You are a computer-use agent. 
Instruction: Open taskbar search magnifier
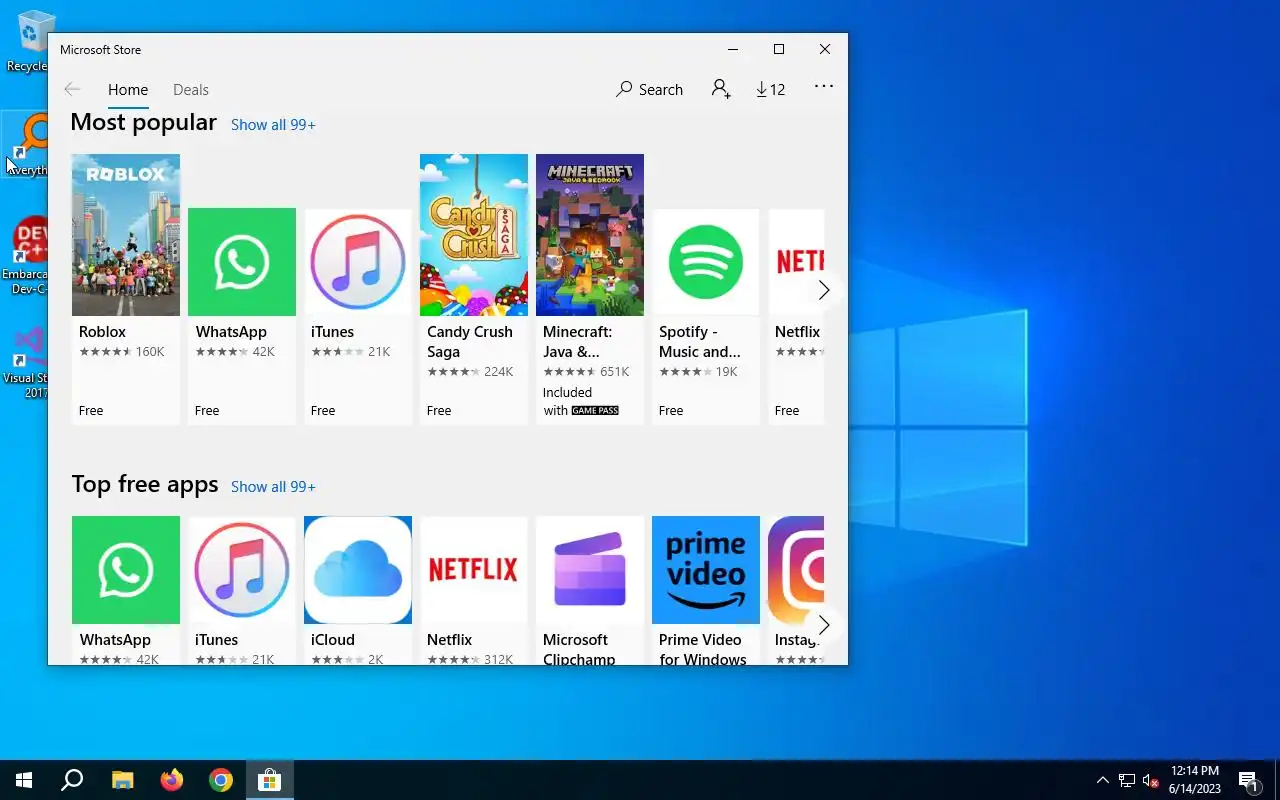(x=72, y=780)
